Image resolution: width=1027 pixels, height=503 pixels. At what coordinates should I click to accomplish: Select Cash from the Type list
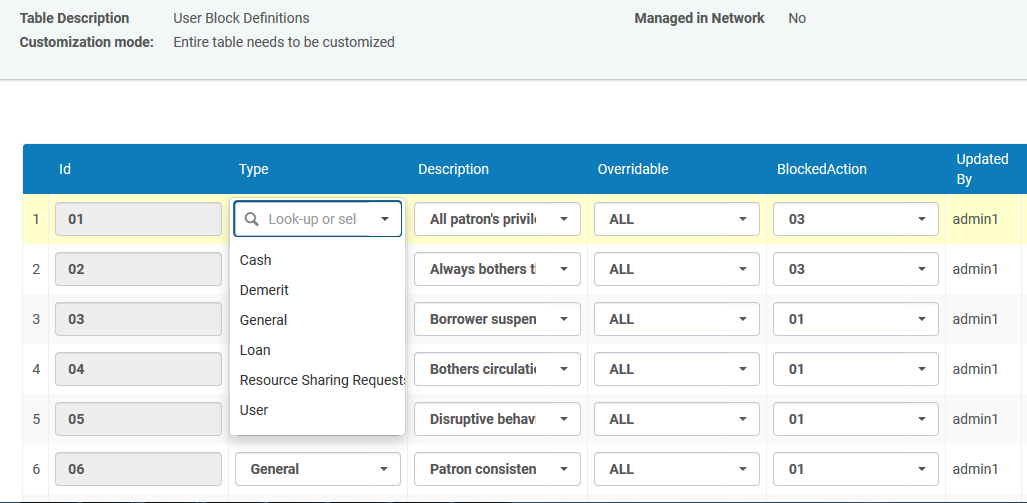tap(256, 260)
